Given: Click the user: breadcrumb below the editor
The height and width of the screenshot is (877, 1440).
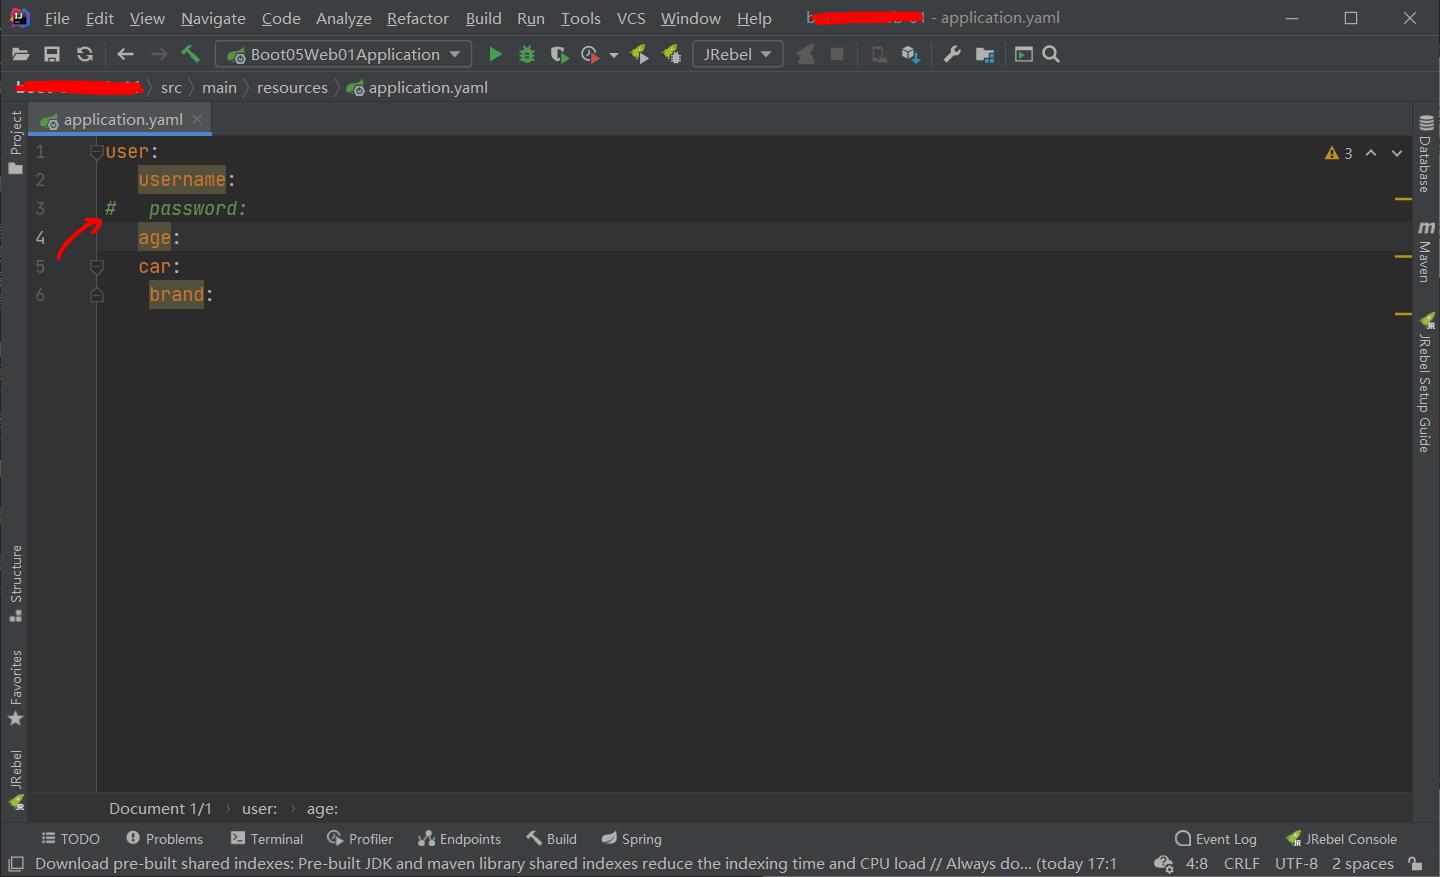Looking at the screenshot, I should [x=259, y=809].
